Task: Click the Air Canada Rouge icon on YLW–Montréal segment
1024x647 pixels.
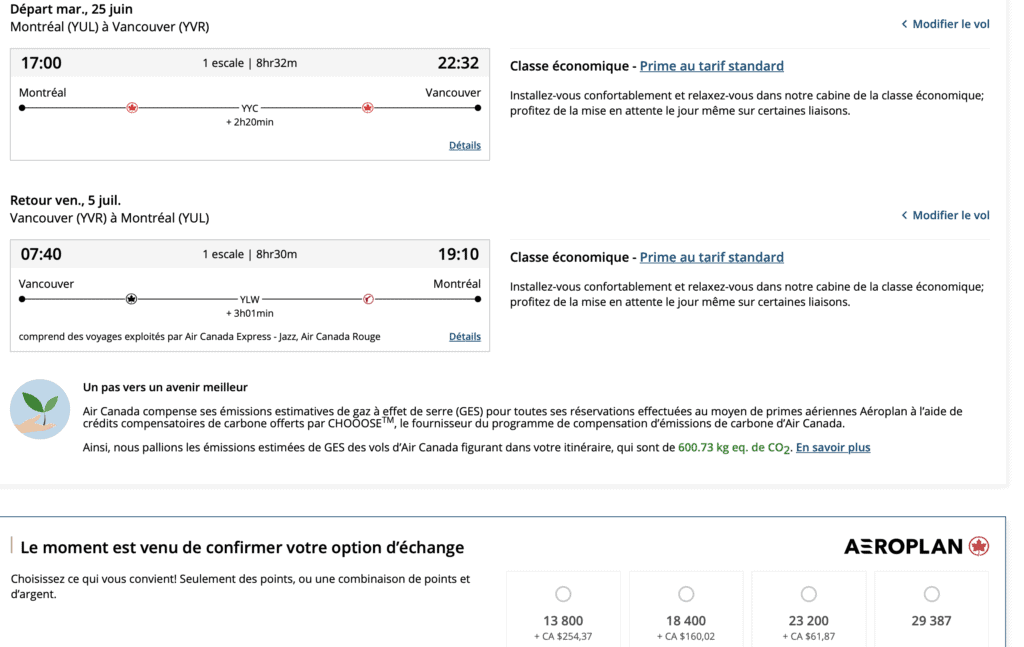Action: coord(367,298)
